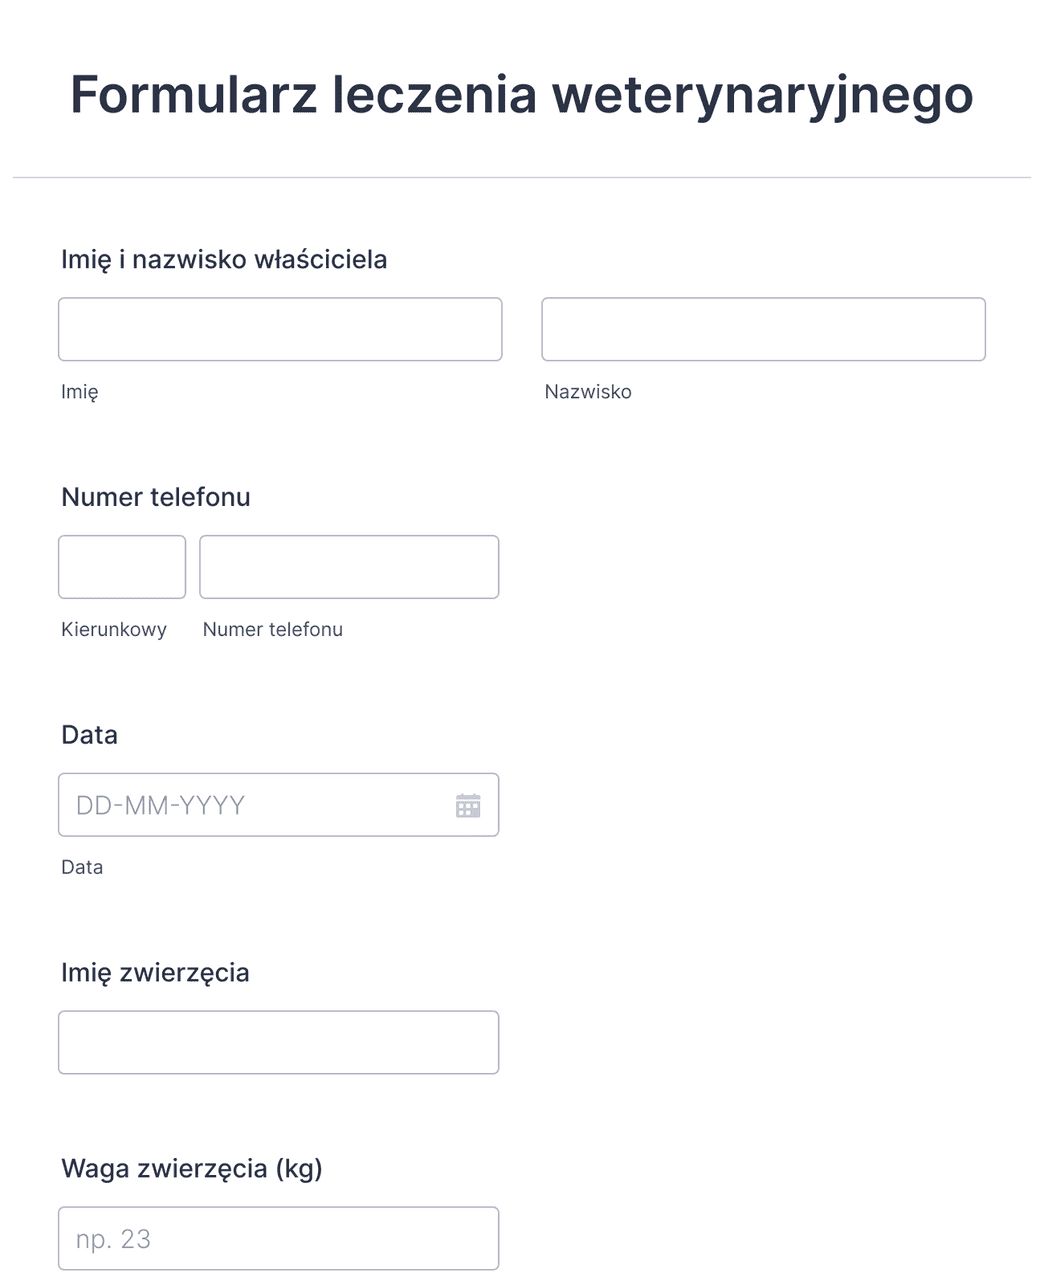
Task: Click the weight field showing np. 23
Action: [x=278, y=1238]
